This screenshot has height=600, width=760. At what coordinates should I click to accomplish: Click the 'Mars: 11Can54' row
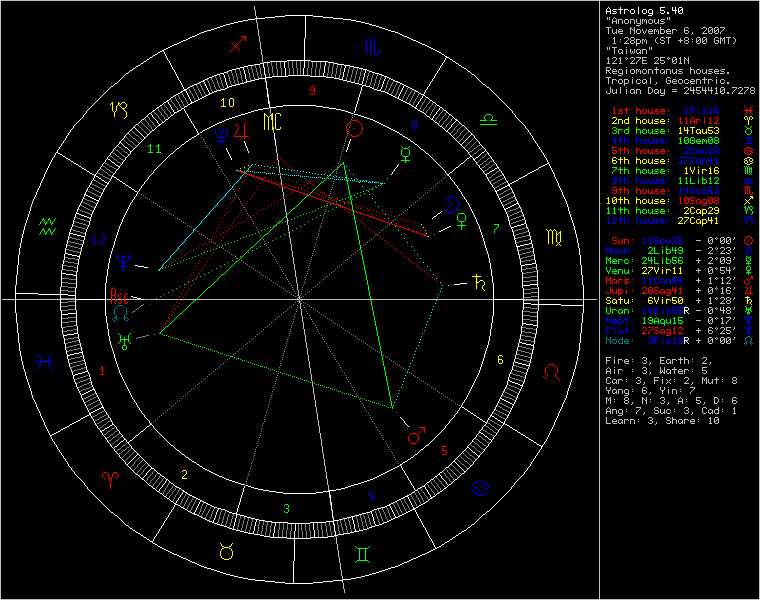pos(680,281)
